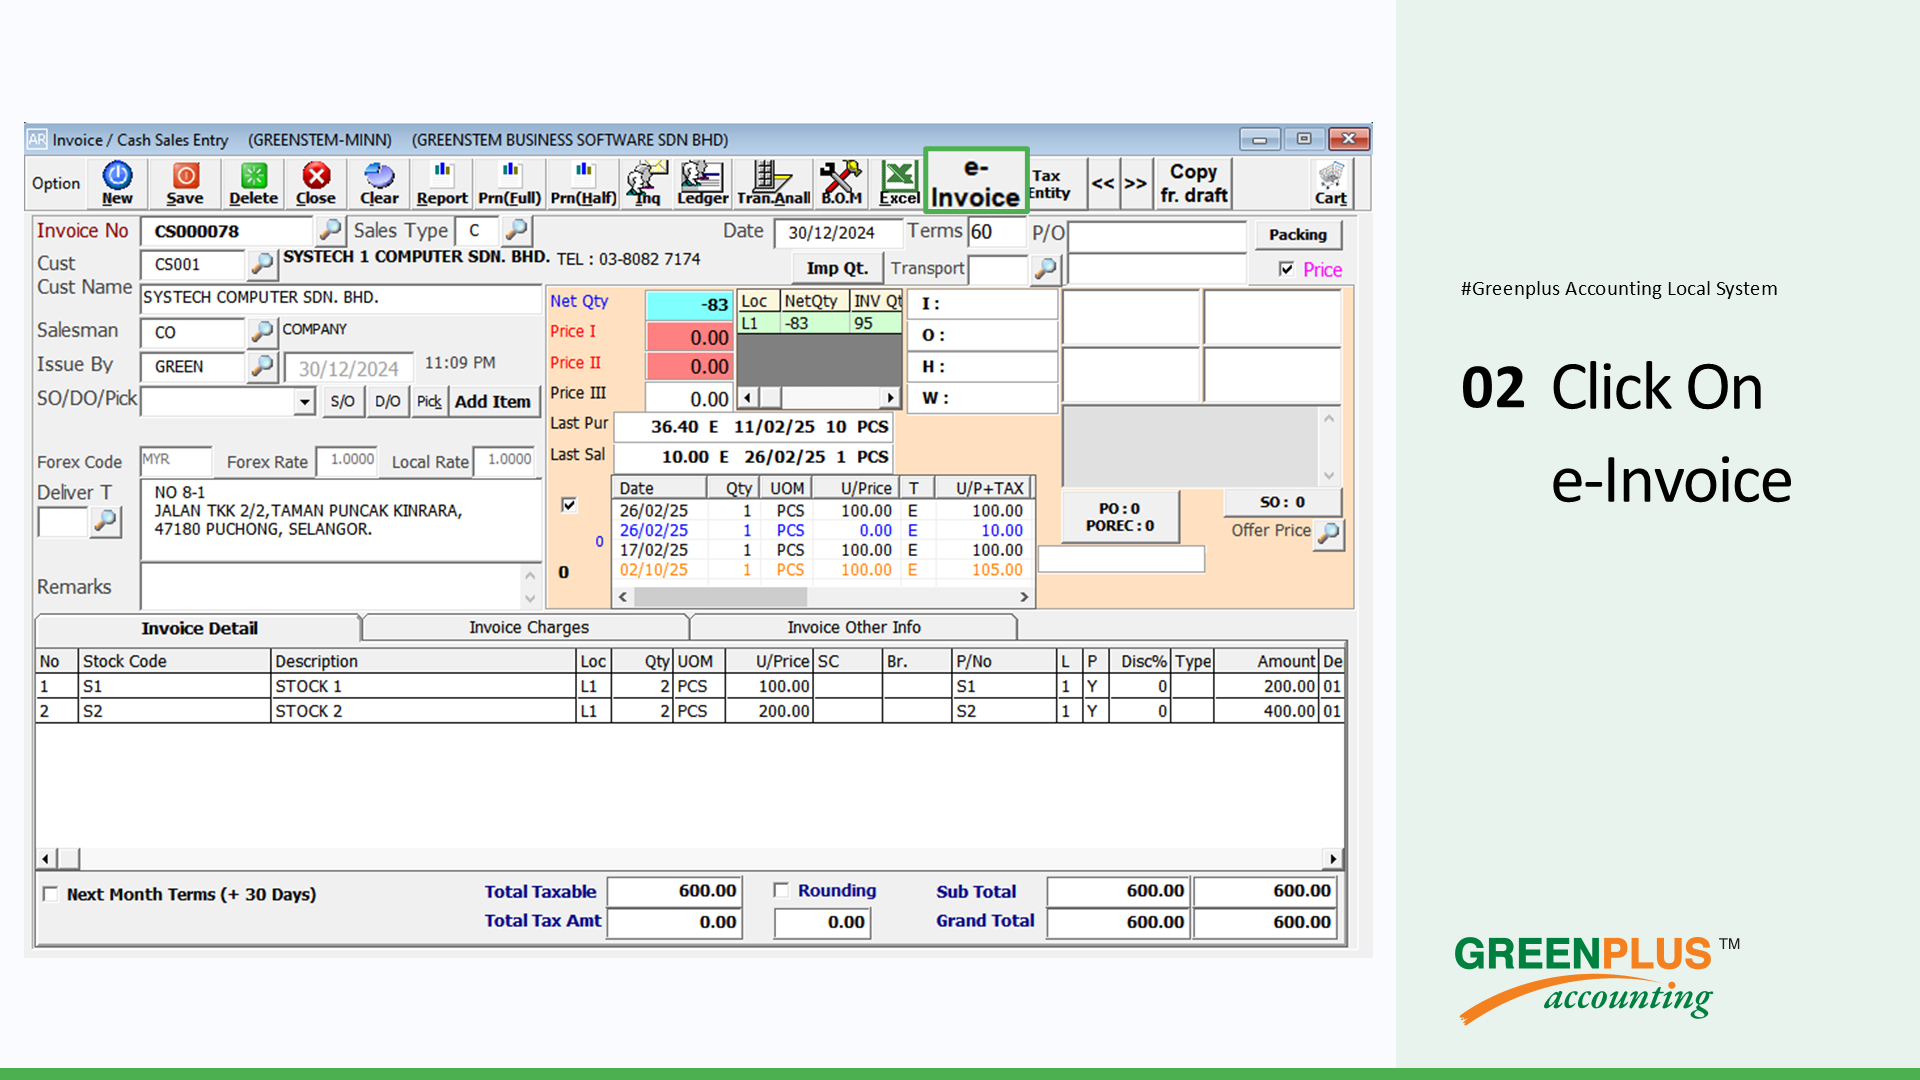Toggle the checkbox beside price history table
This screenshot has width=1920, height=1080.
pyautogui.click(x=569, y=505)
